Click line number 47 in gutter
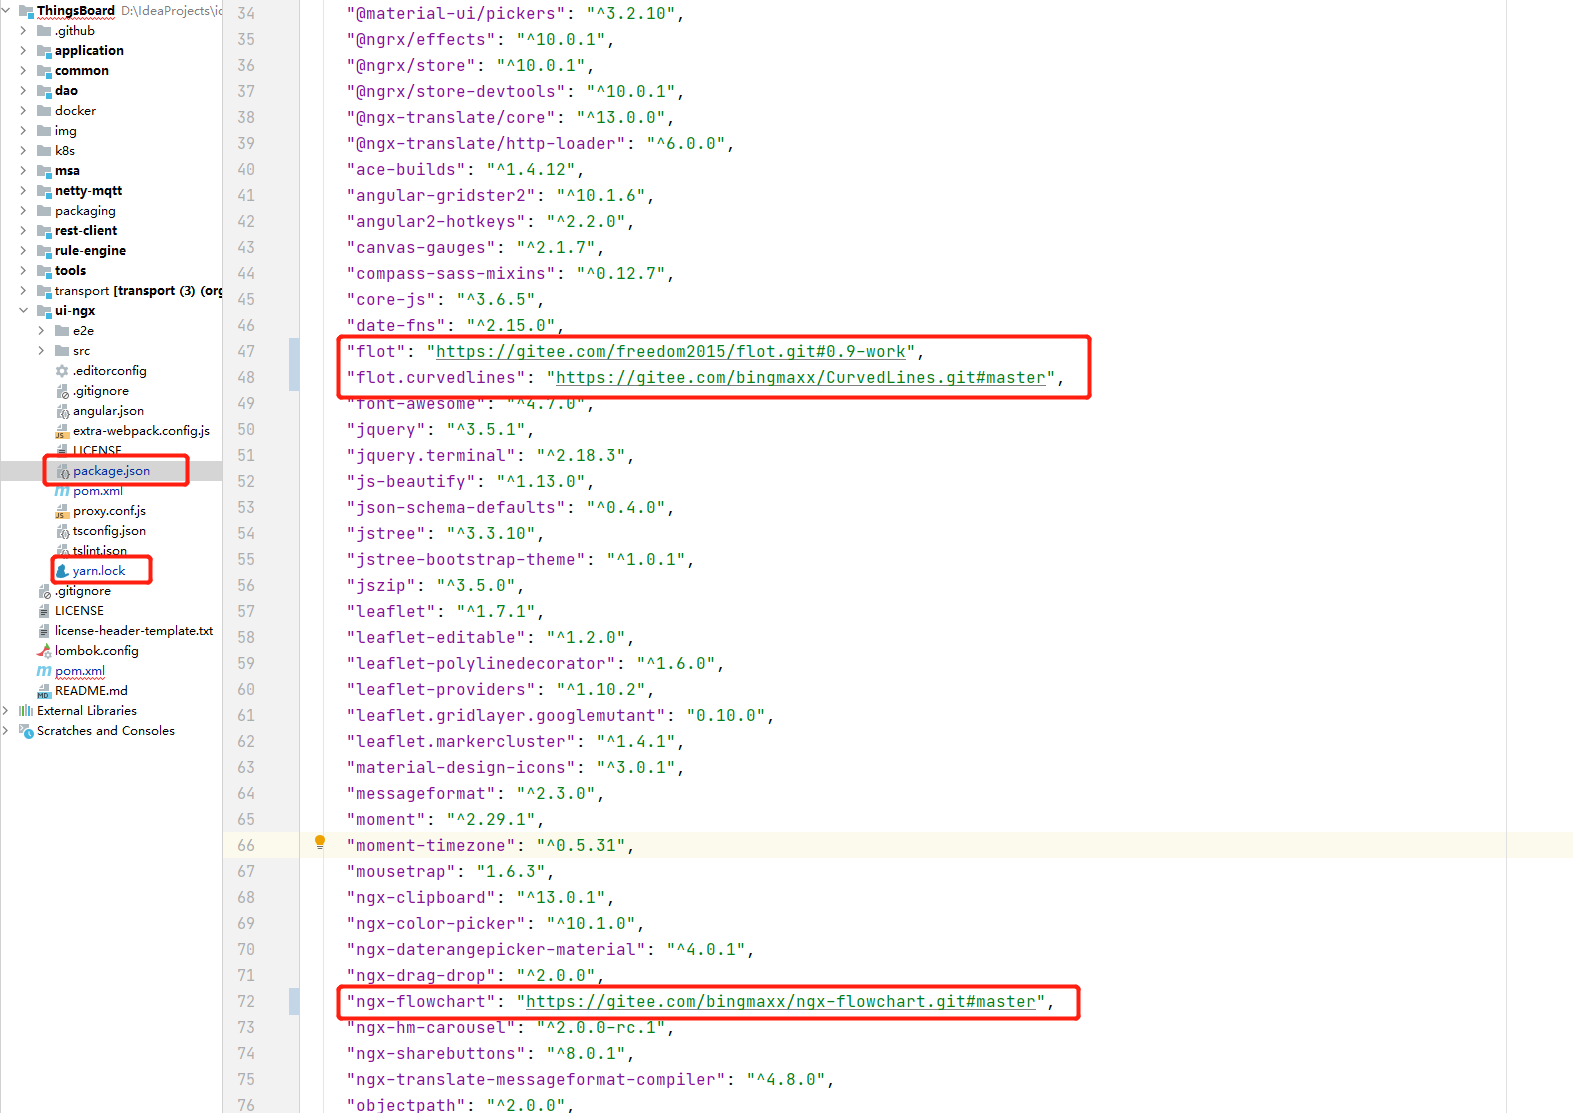Screen dimensions: 1573x1113 coord(246,351)
